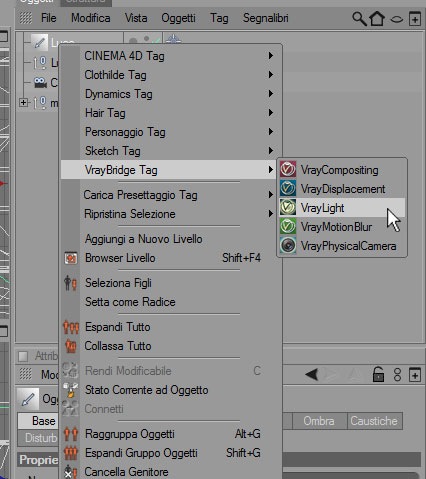Toggle the Attributes panel checkbox
The height and width of the screenshot is (479, 426).
coord(23,356)
